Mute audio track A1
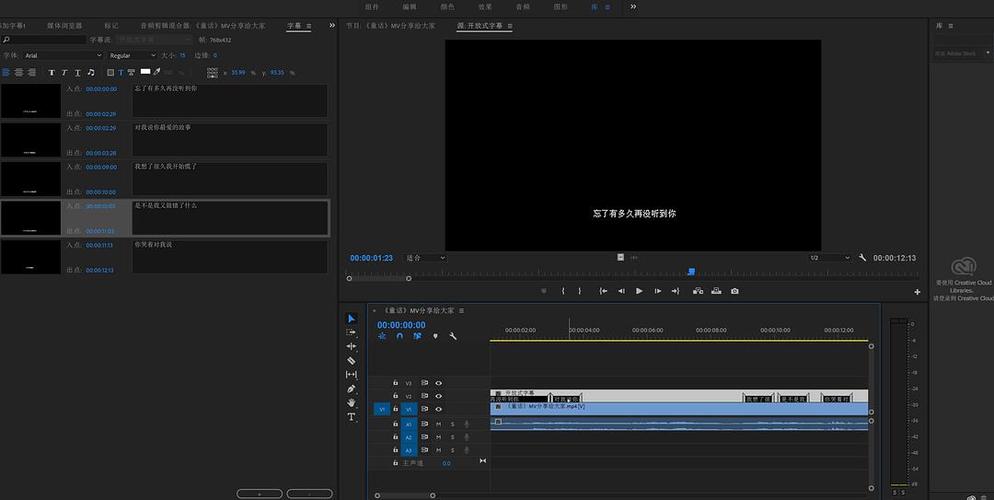The image size is (994, 500). (x=438, y=424)
